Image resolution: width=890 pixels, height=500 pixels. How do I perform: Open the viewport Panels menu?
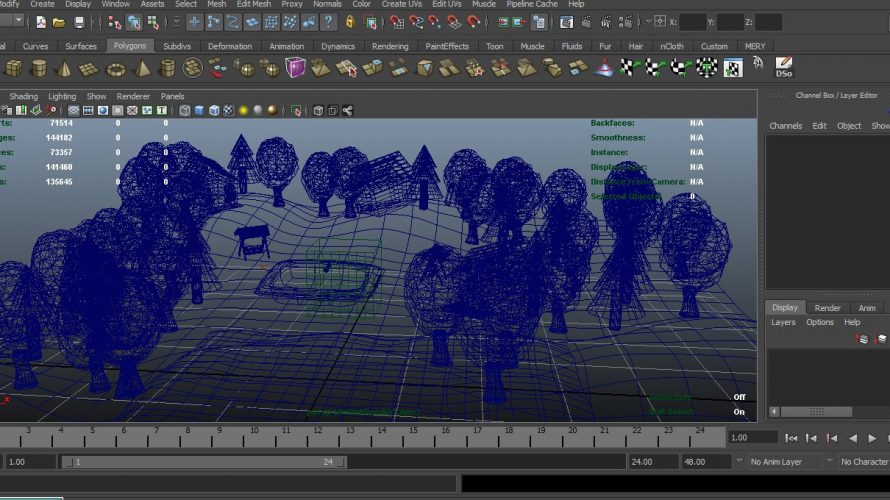coord(172,96)
